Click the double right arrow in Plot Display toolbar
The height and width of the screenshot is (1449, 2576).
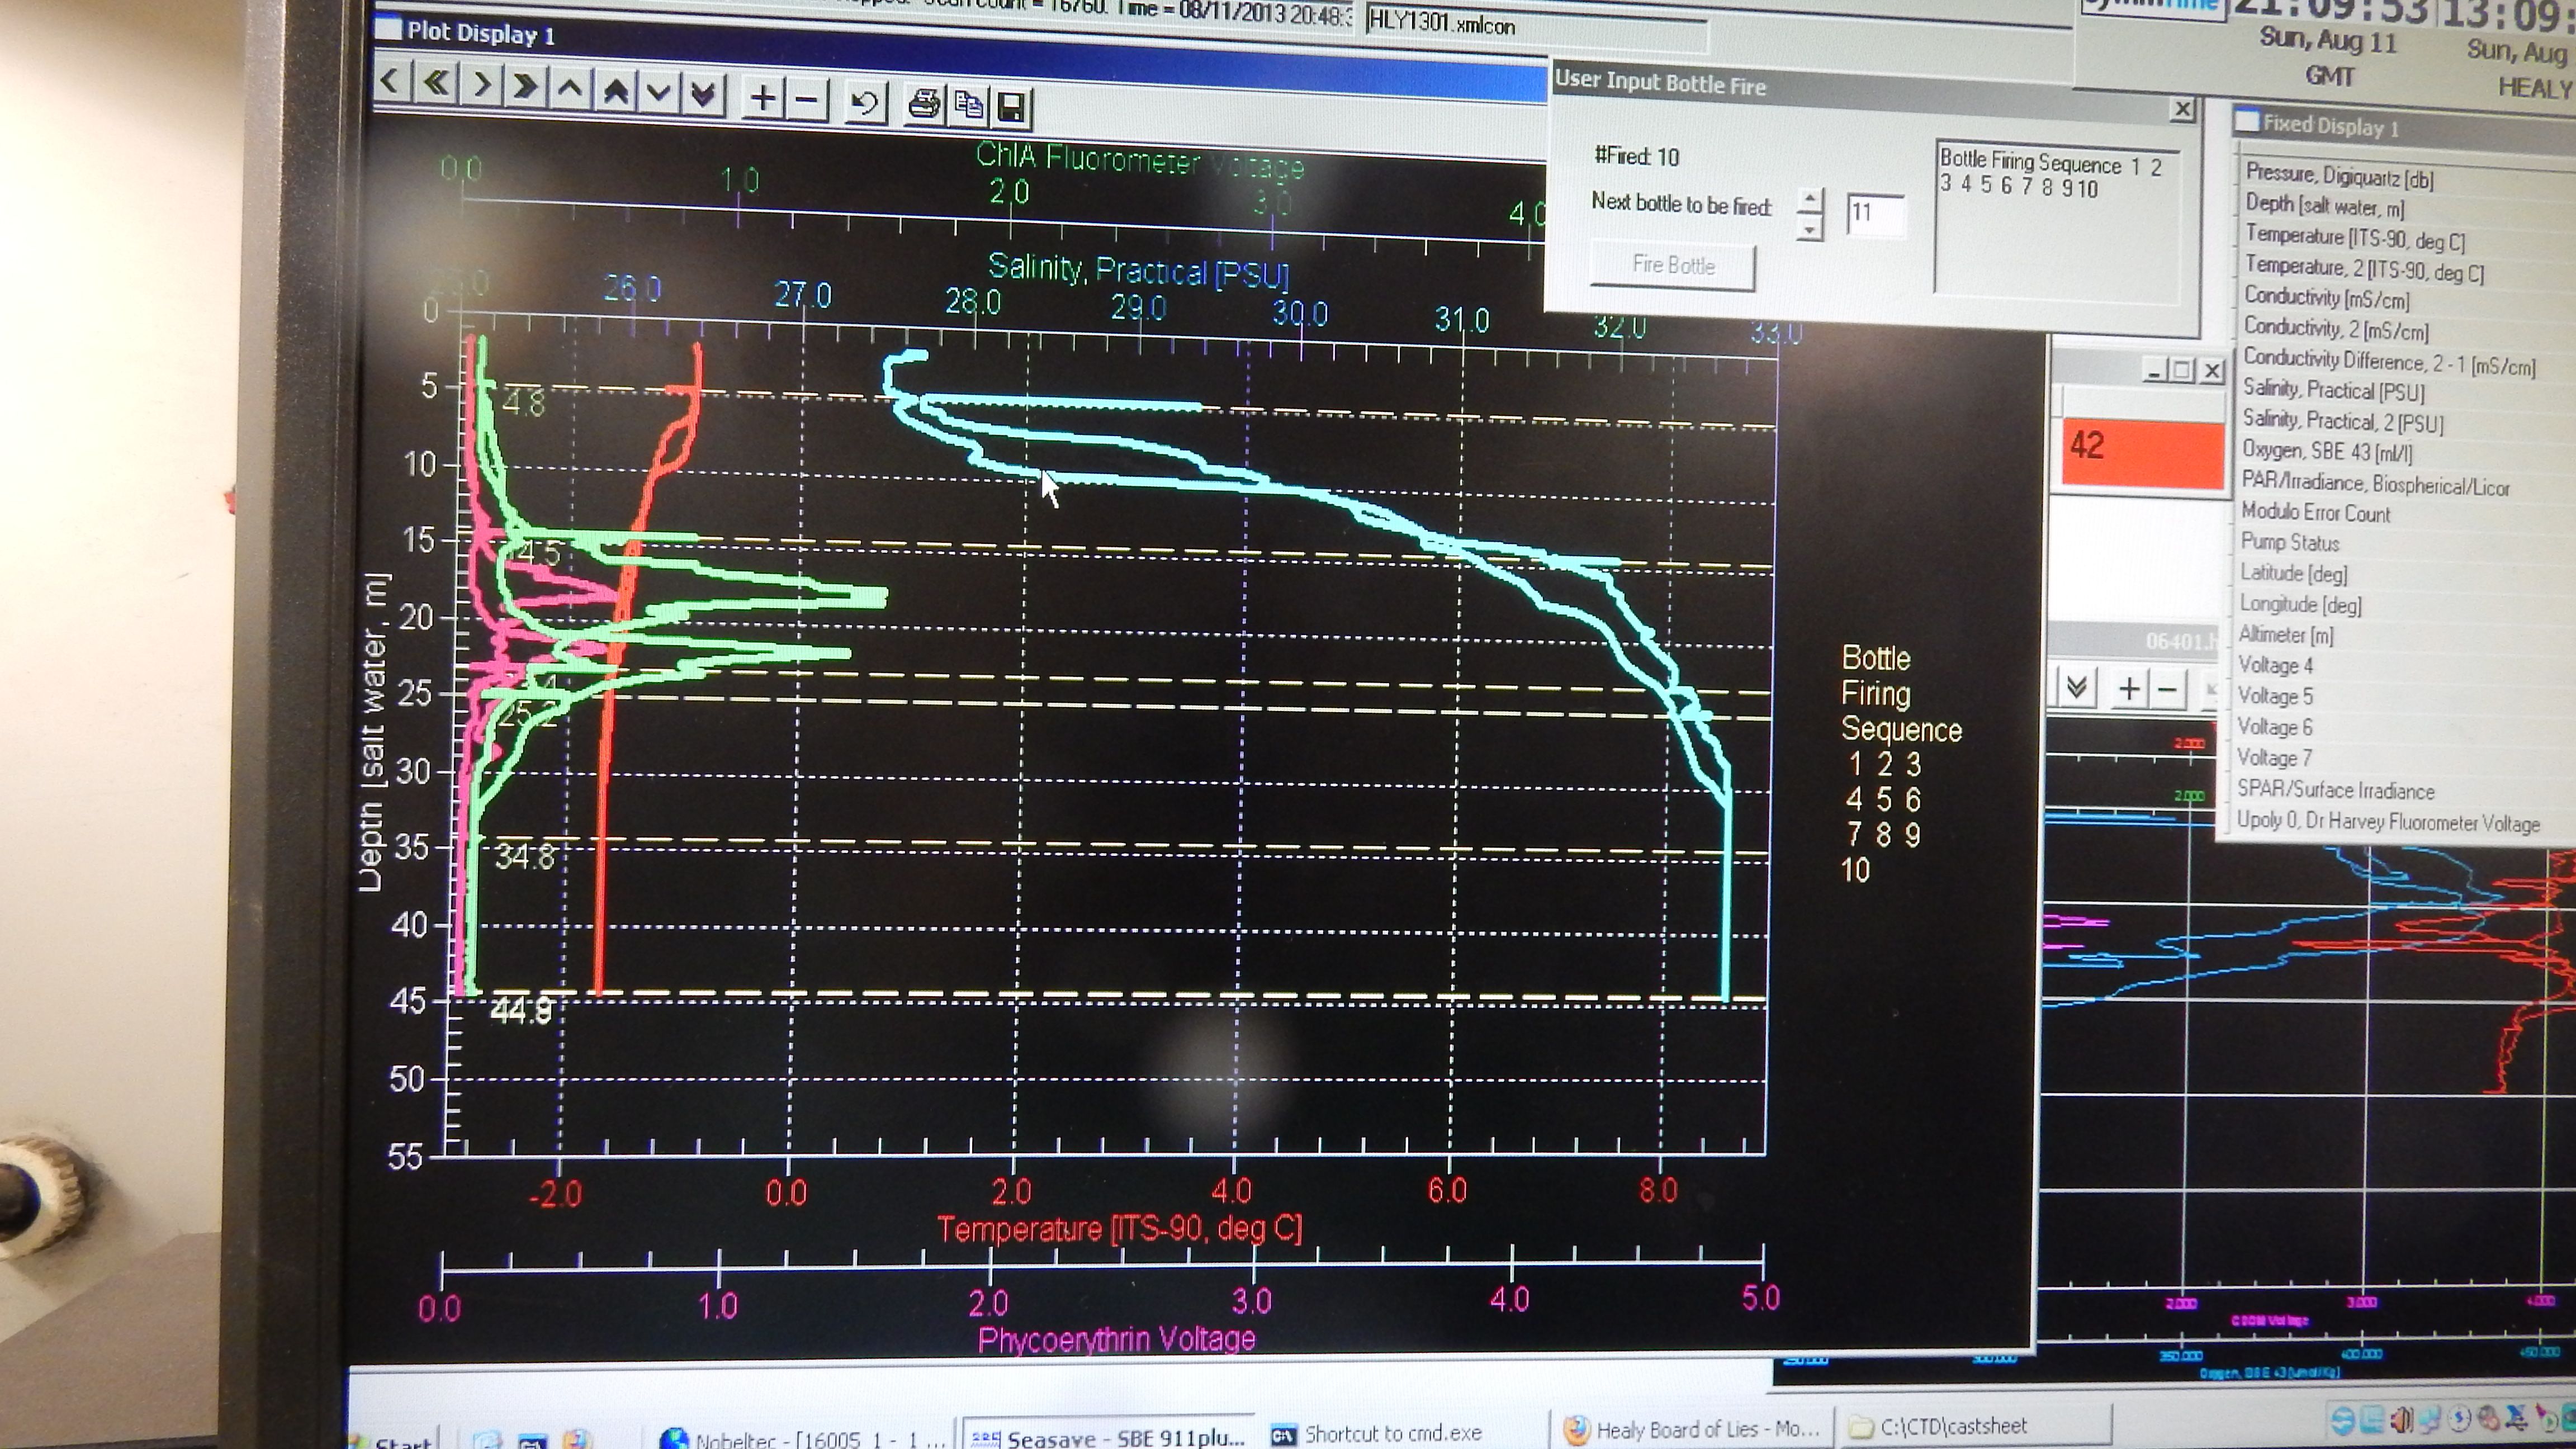click(x=526, y=86)
